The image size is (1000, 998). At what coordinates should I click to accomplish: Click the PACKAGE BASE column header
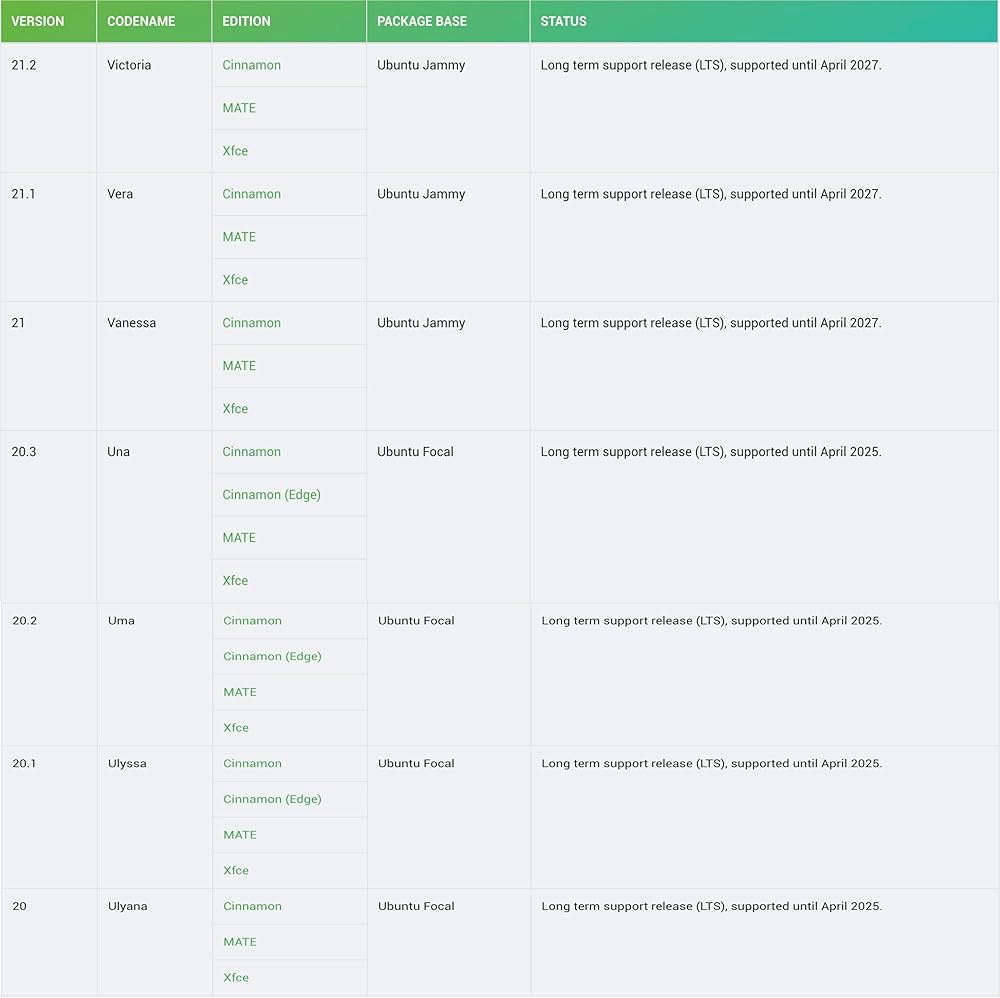[x=421, y=21]
